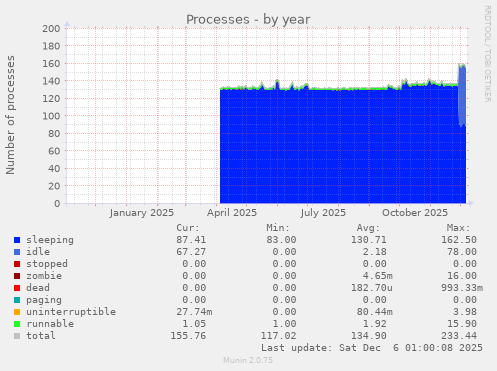Click dead maximum value 993.33m

[x=462, y=288]
